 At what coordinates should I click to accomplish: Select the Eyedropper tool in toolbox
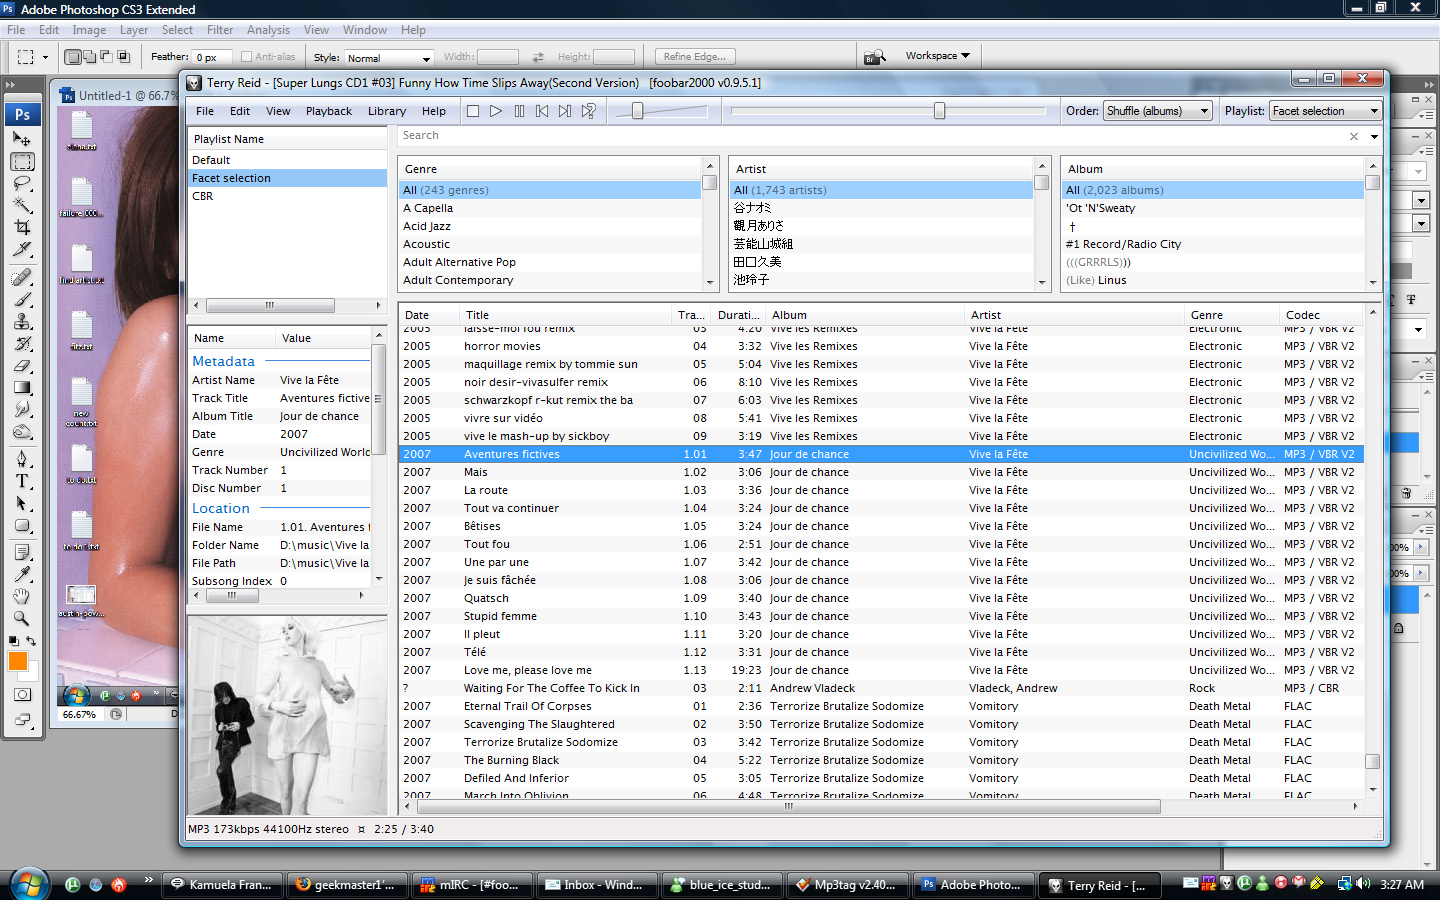click(22, 574)
